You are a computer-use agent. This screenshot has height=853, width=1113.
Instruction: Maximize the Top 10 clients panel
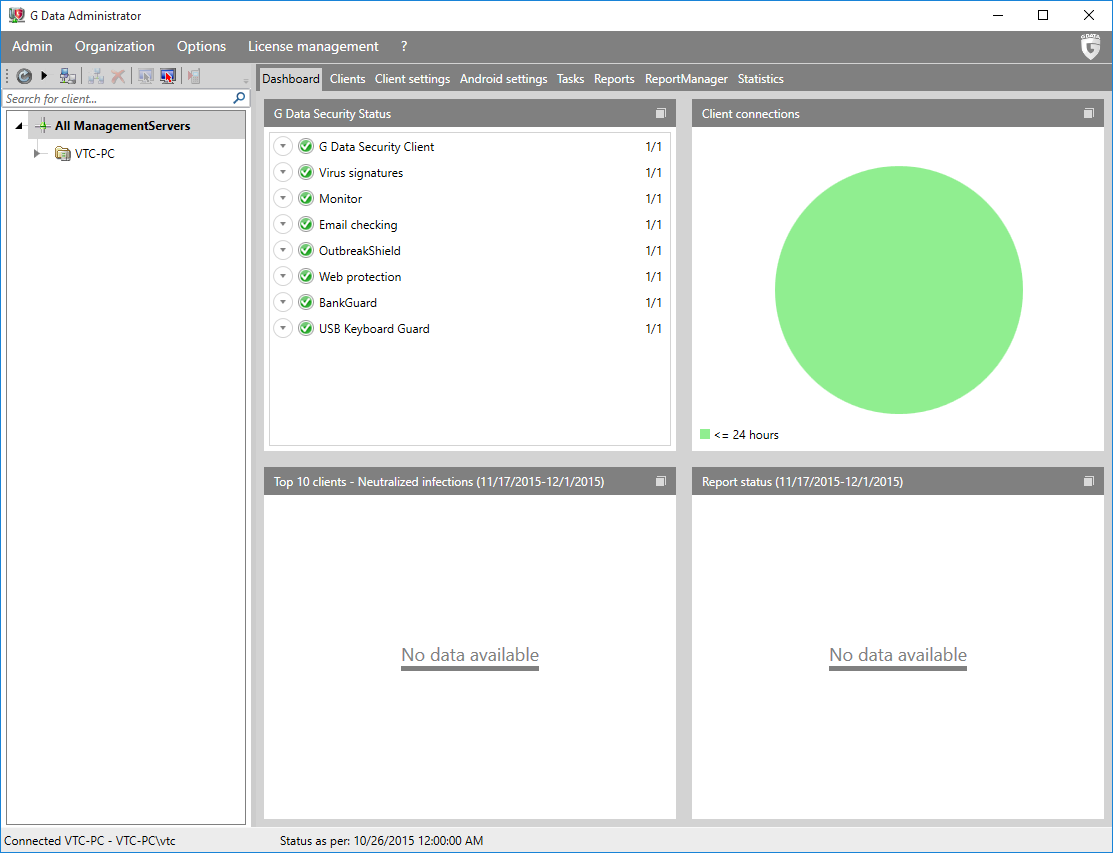660,482
